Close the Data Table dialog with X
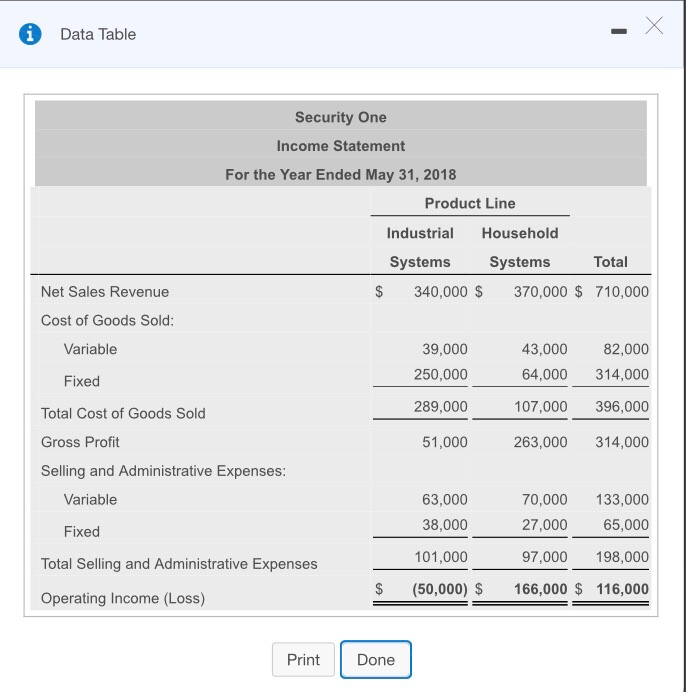The height and width of the screenshot is (692, 686). pos(654,26)
